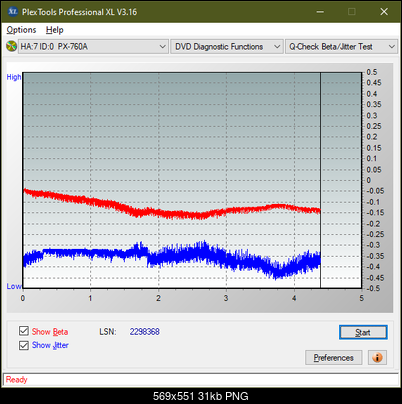Toggle the Show Jitter checkbox
The image size is (402, 404).
pyautogui.click(x=24, y=345)
